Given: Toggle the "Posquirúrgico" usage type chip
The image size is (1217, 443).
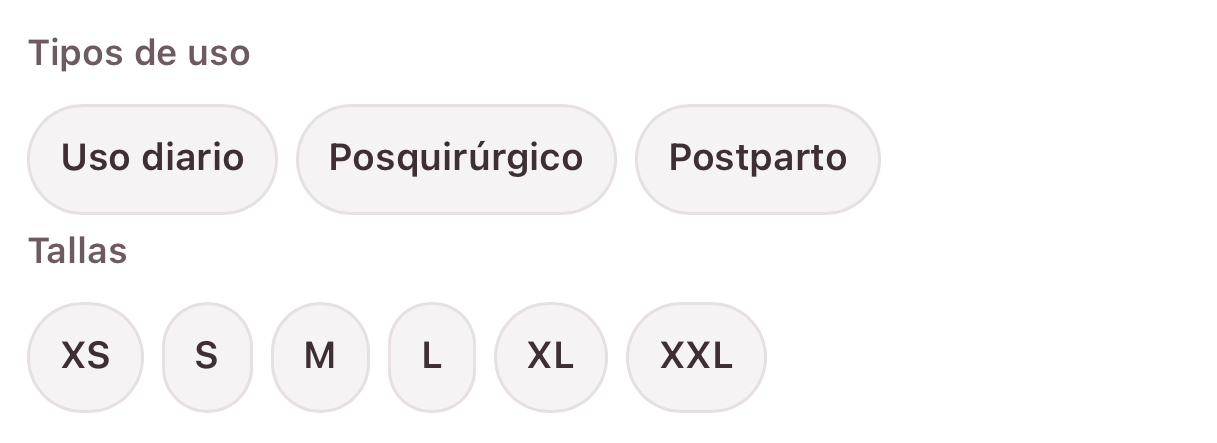Looking at the screenshot, I should tap(456, 158).
